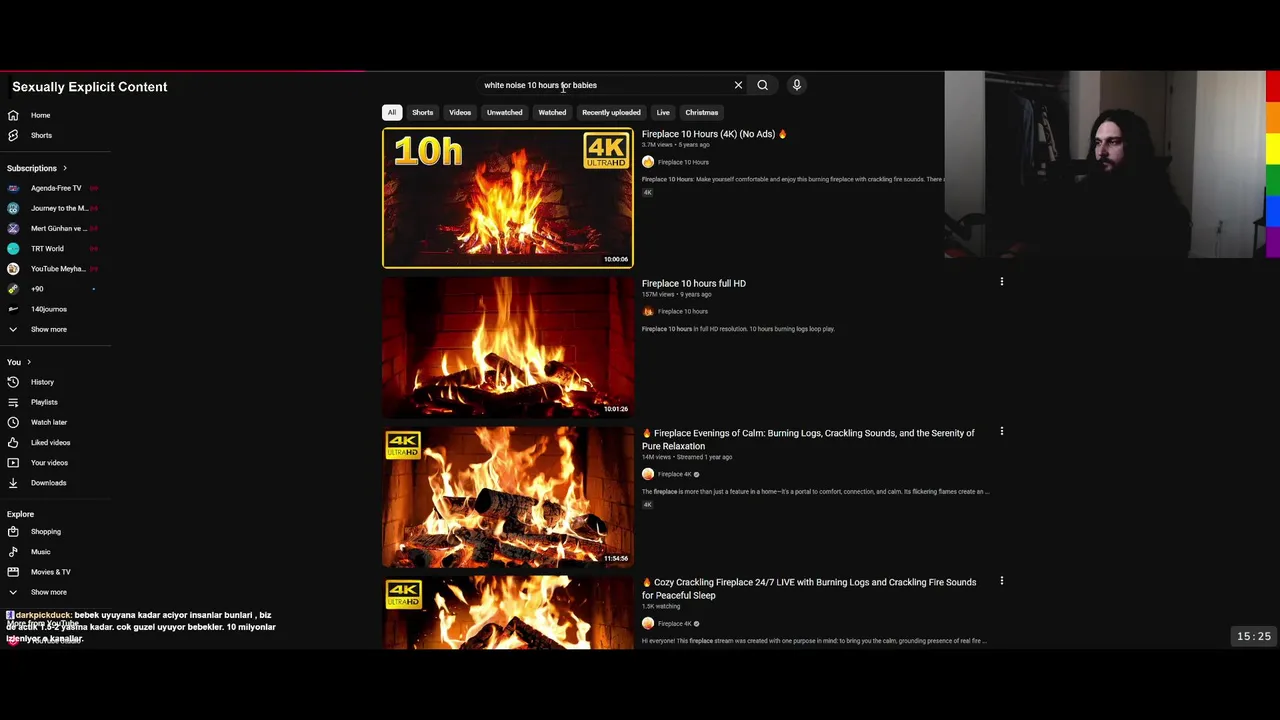Screen dimensions: 1280x720
Task: Select the Watched filter chip
Action: [552, 112]
